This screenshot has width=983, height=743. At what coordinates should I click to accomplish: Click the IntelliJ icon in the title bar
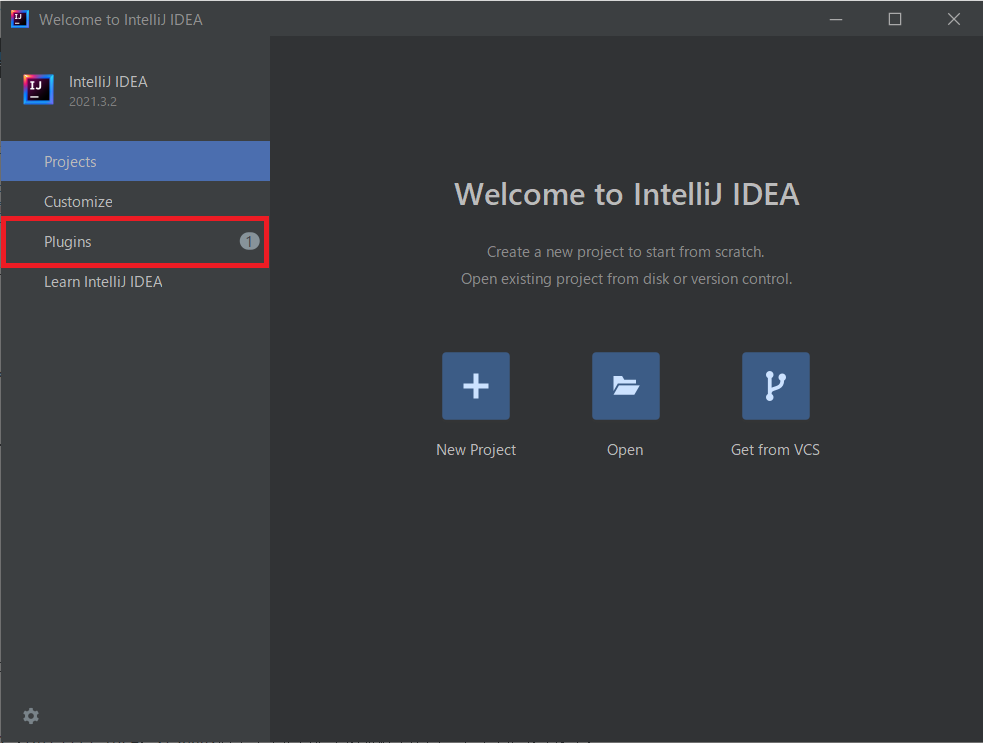click(x=20, y=19)
